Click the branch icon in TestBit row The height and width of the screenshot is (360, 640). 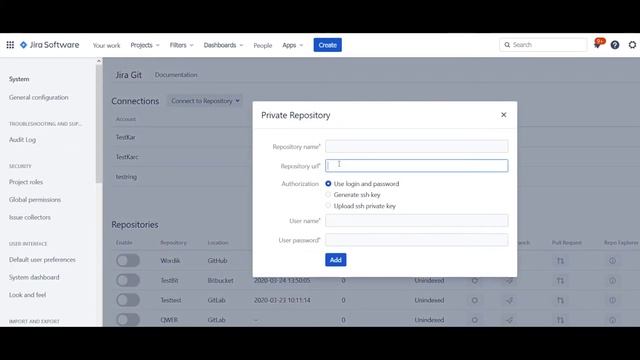click(509, 280)
